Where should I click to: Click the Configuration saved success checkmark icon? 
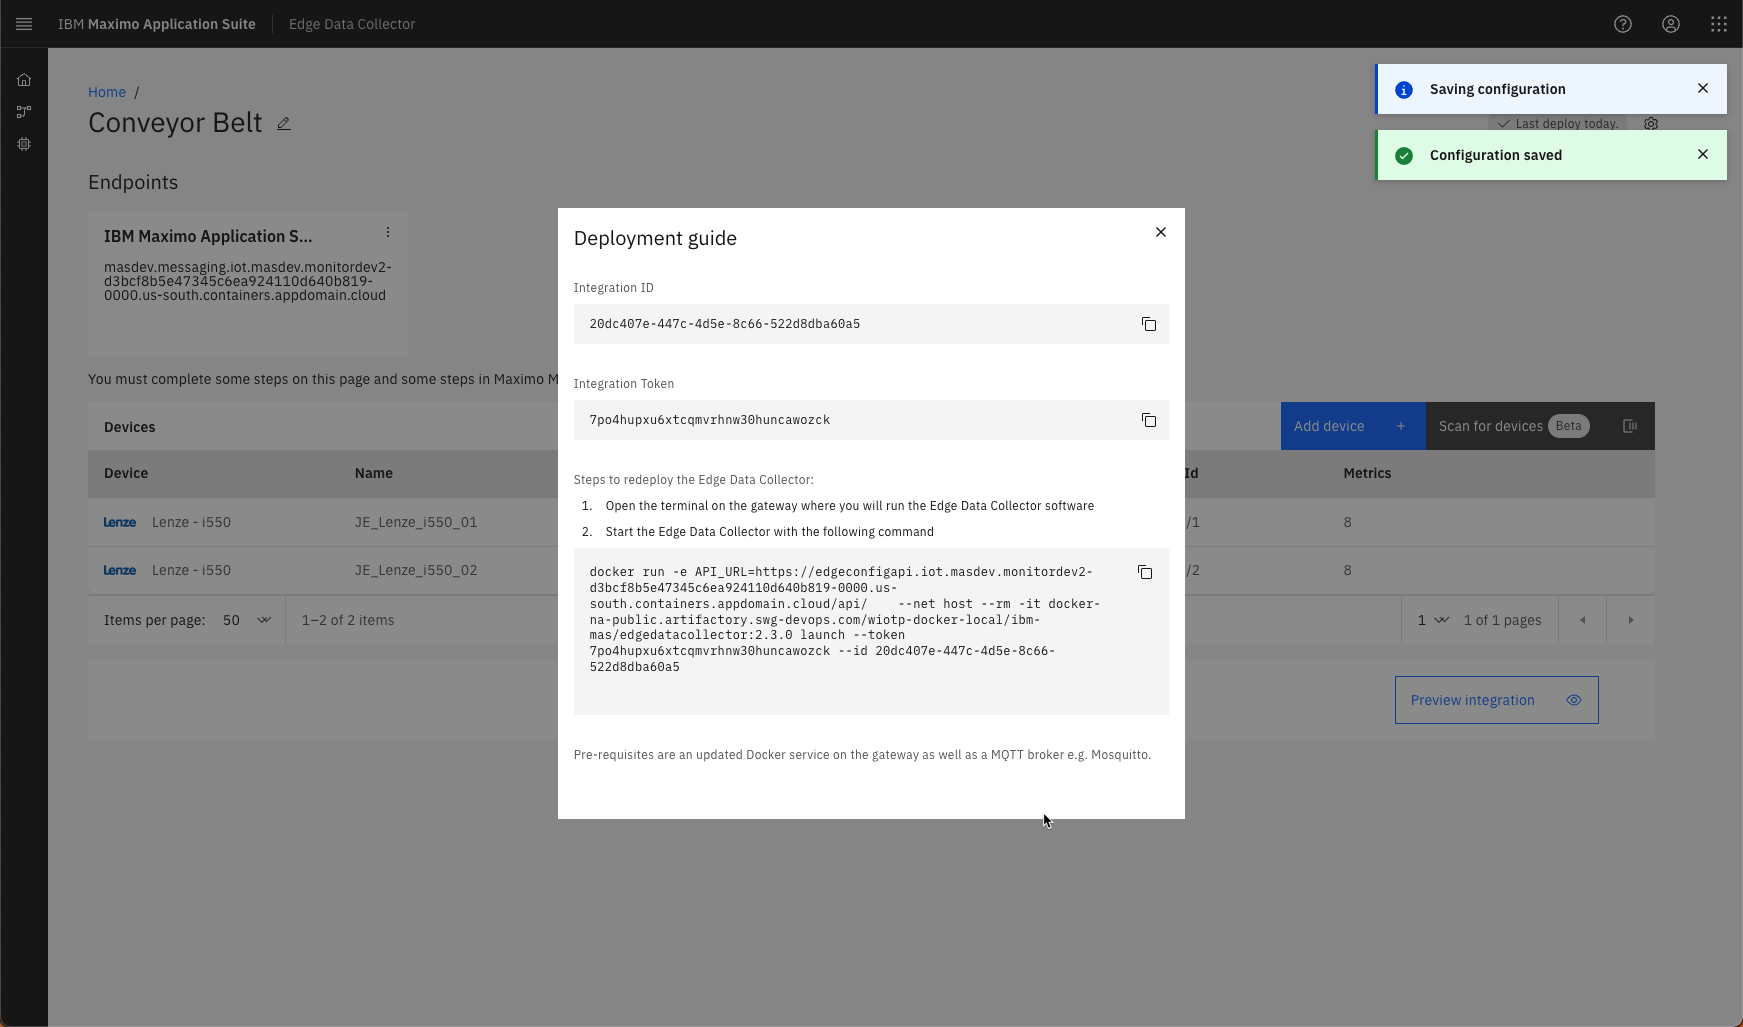(1404, 156)
